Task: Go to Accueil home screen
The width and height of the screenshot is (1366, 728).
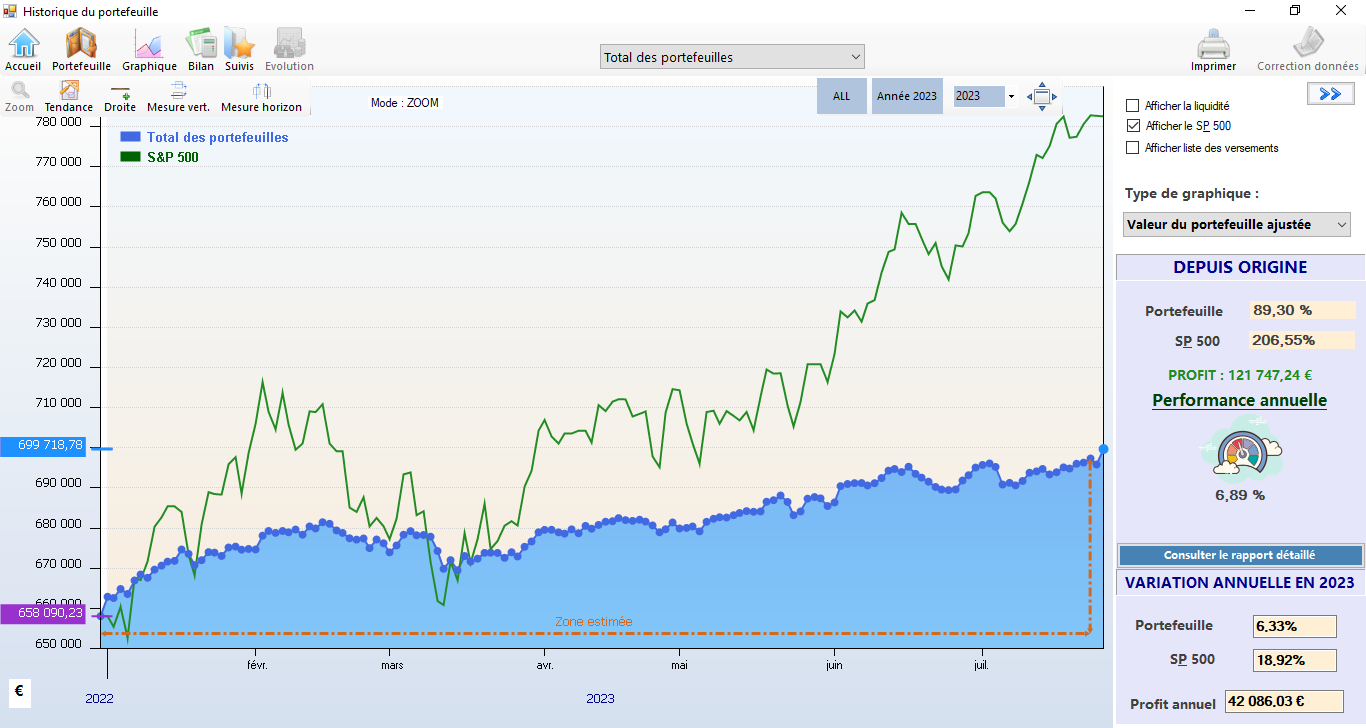Action: 23,49
